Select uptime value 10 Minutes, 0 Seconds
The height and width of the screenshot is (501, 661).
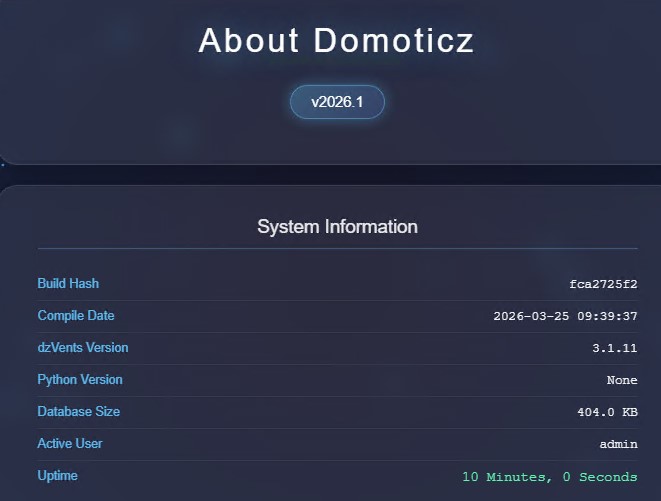pyautogui.click(x=550, y=477)
